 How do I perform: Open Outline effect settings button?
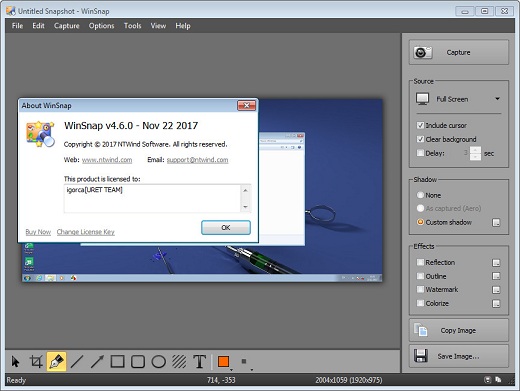[x=496, y=276]
